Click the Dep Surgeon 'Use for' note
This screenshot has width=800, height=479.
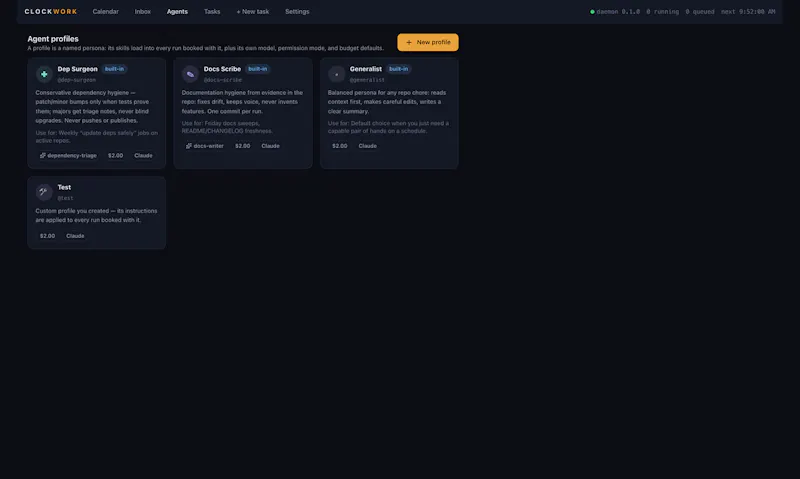[96, 137]
